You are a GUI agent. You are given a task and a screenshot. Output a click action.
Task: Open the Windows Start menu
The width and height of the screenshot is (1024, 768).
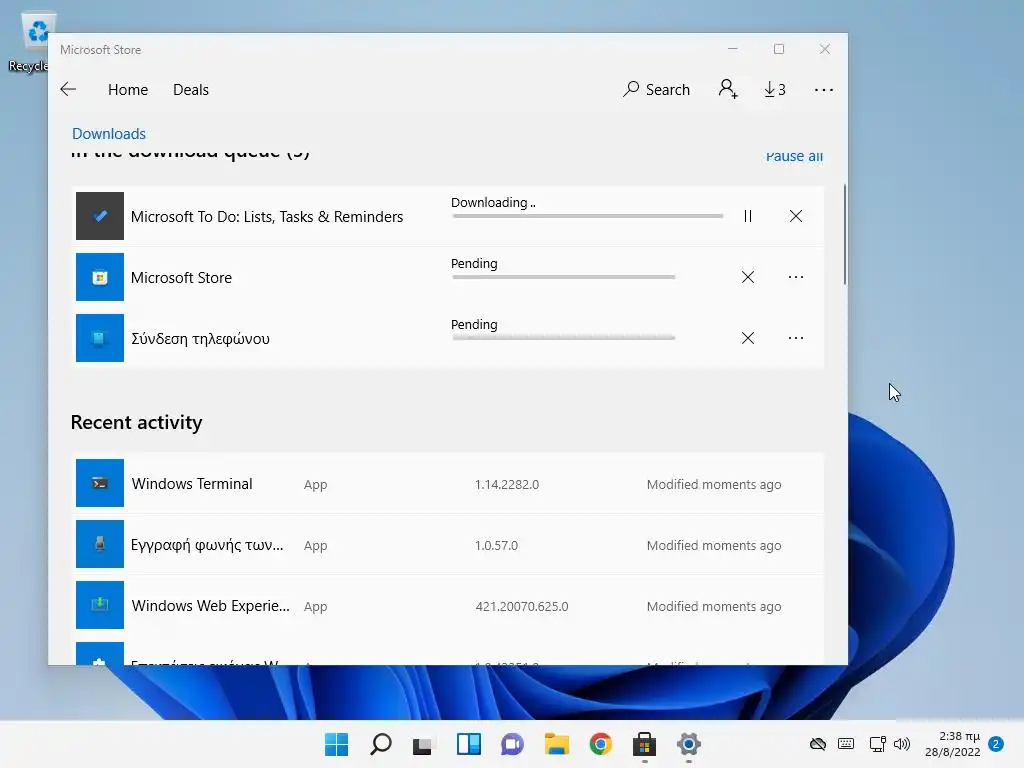tap(336, 744)
